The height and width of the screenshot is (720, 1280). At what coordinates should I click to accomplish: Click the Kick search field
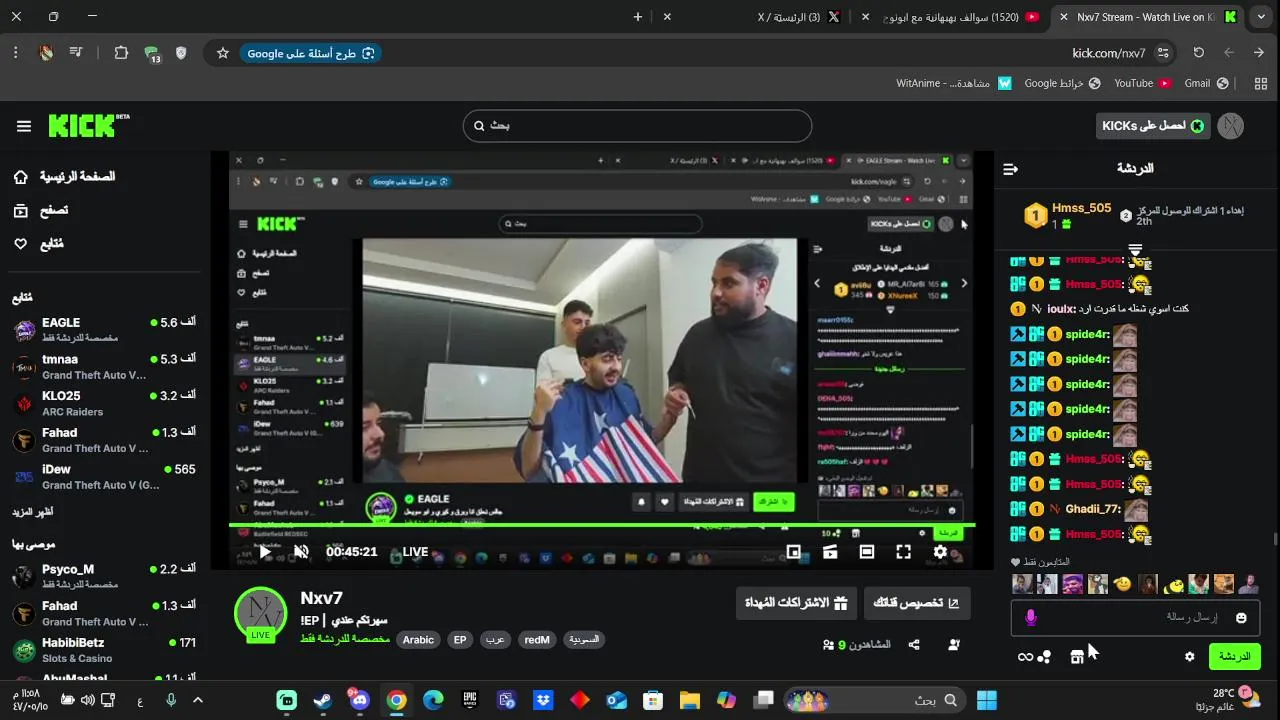pyautogui.click(x=637, y=126)
